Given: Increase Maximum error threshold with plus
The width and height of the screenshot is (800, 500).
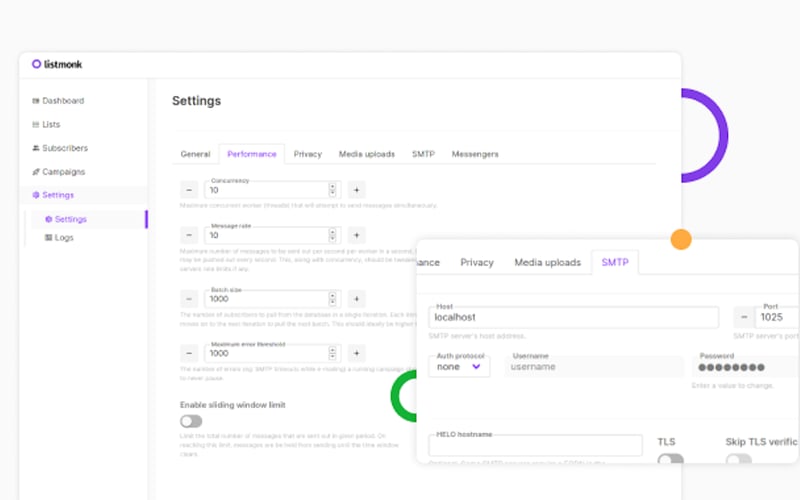Looking at the screenshot, I should 357,353.
